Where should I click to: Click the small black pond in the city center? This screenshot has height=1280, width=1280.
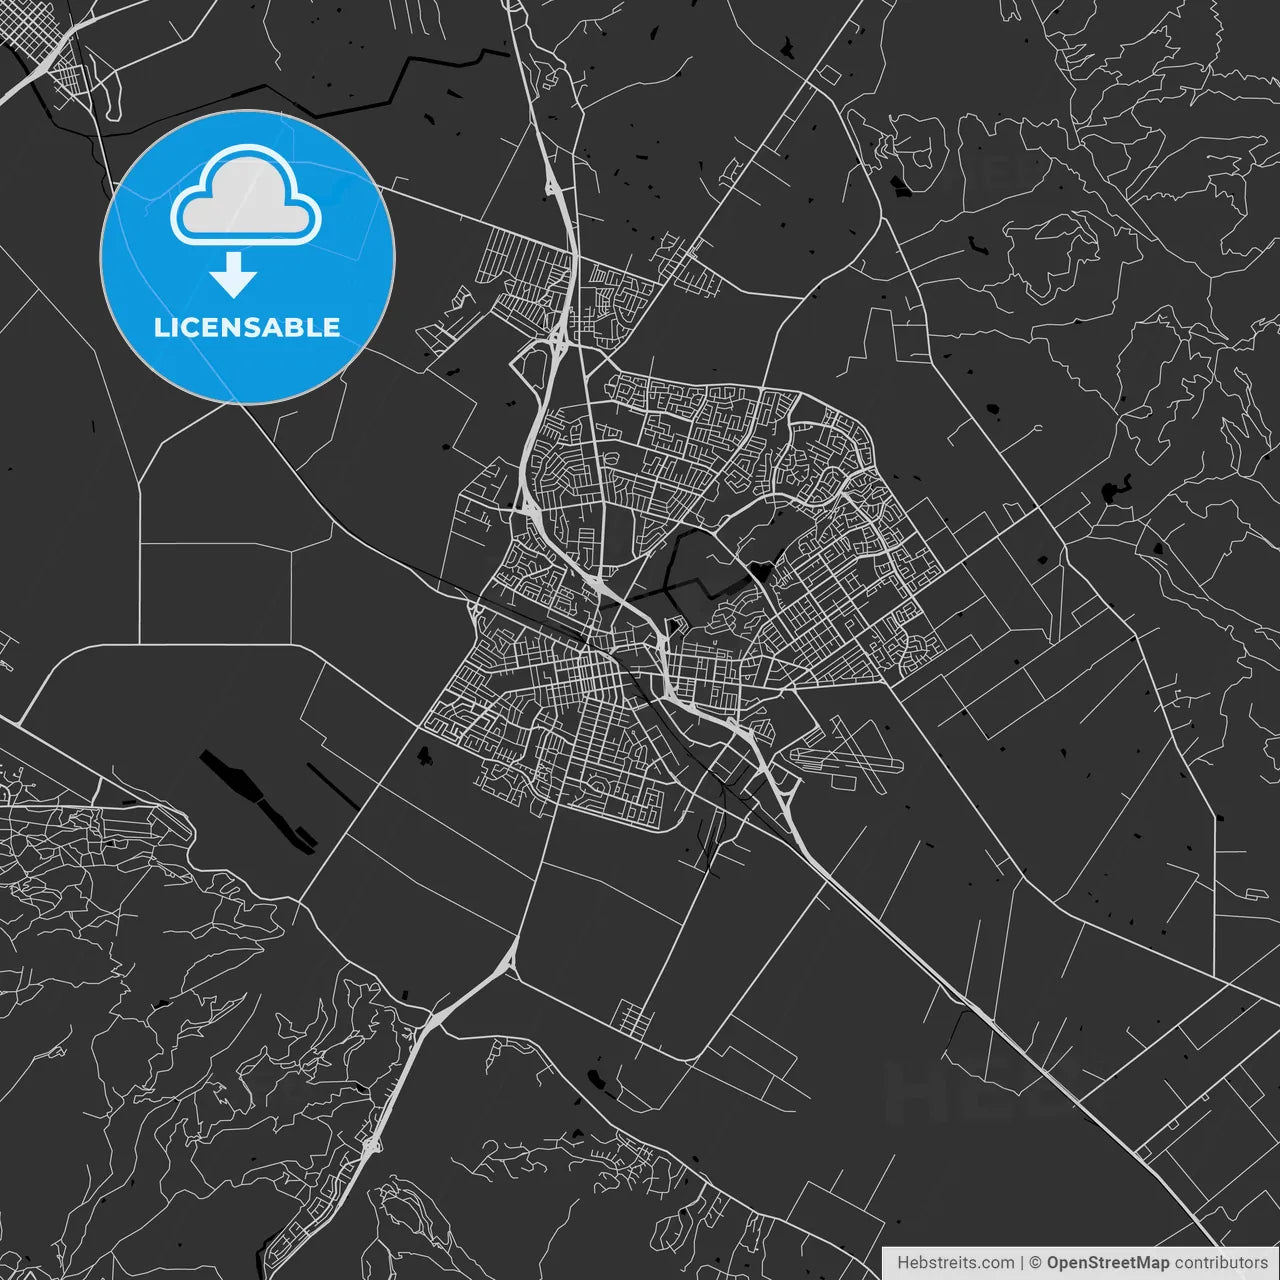coord(762,572)
